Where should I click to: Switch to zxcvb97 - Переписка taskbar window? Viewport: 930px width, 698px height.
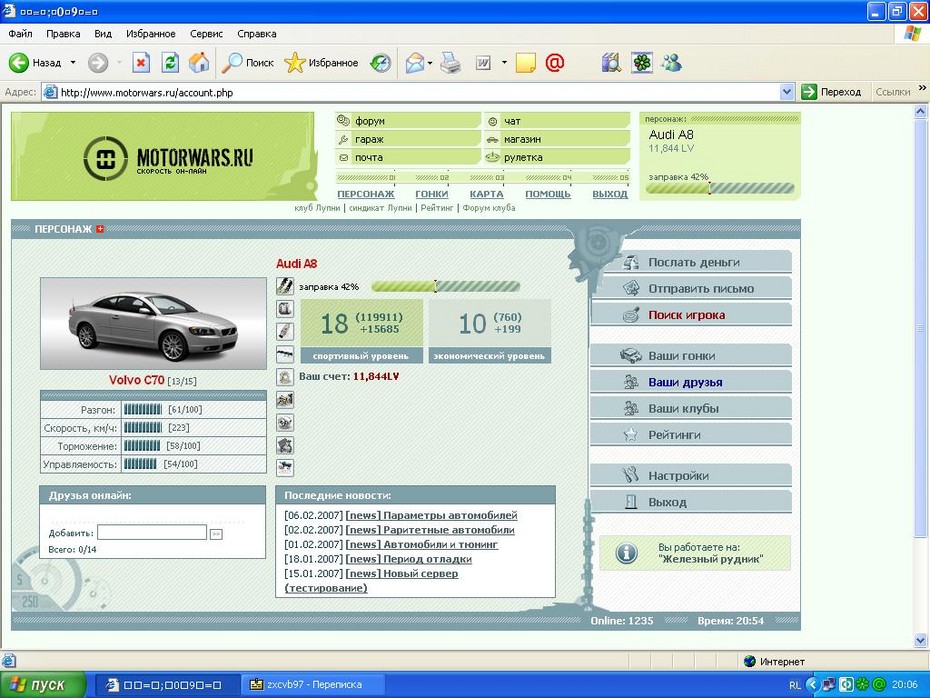pos(312,685)
